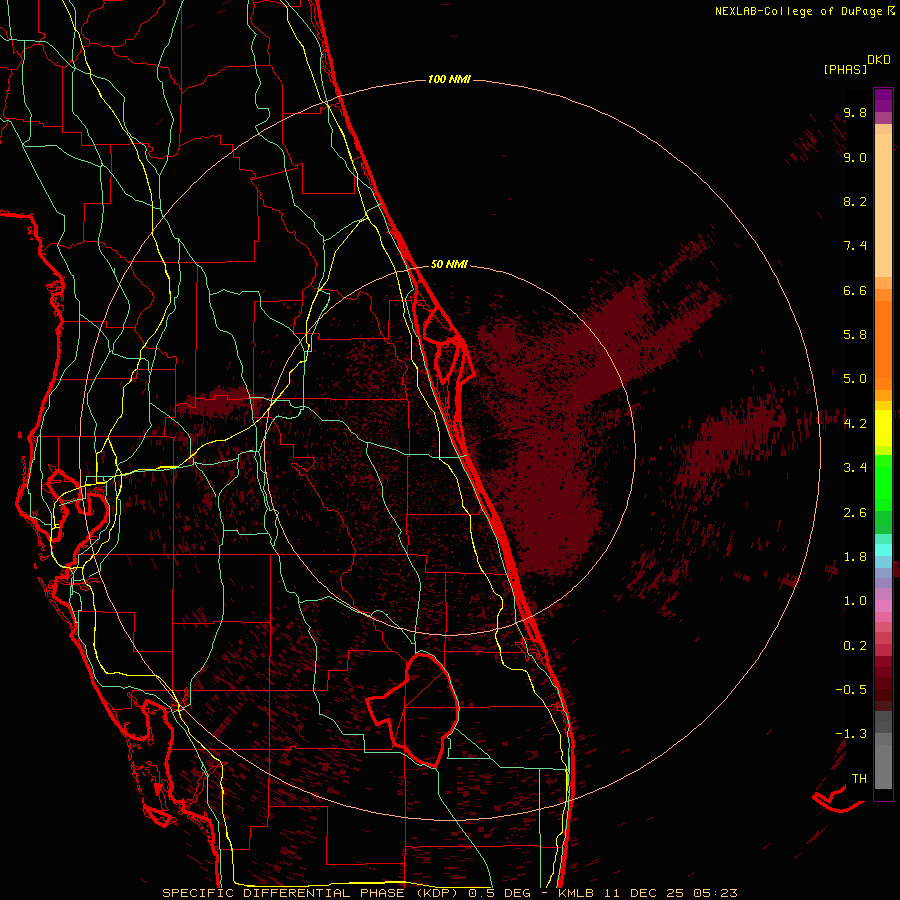The image size is (900, 900).
Task: Click the yellow segment of the color bar
Action: [x=883, y=428]
